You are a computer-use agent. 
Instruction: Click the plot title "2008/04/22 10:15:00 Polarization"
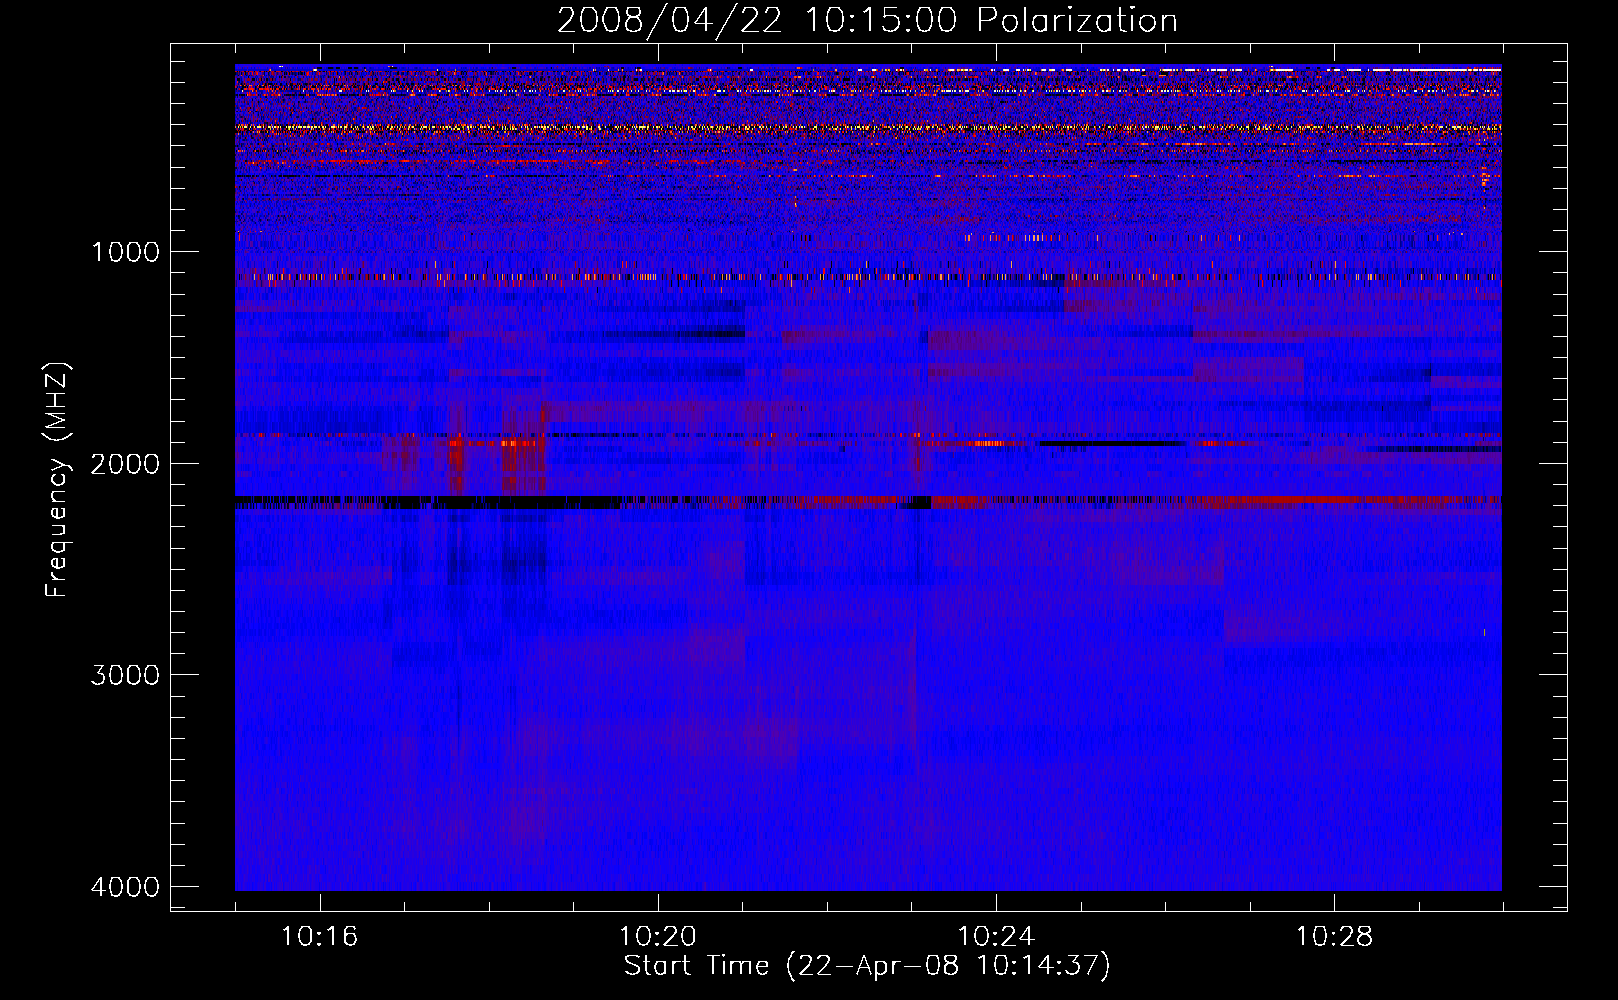[867, 20]
